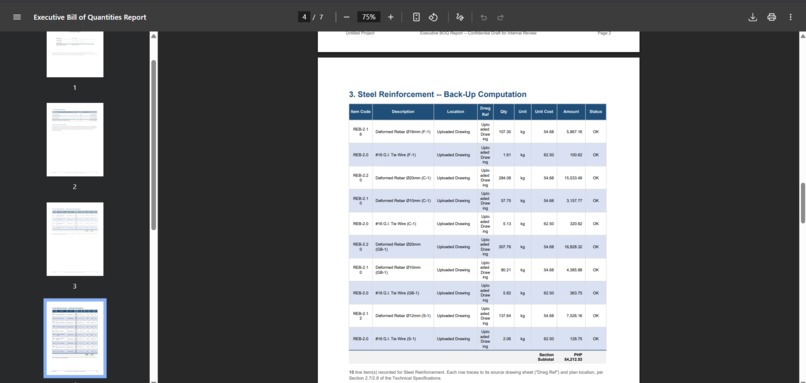Click the sidebar scrollbar up arrow
The width and height of the screenshot is (806, 383).
click(x=154, y=36)
